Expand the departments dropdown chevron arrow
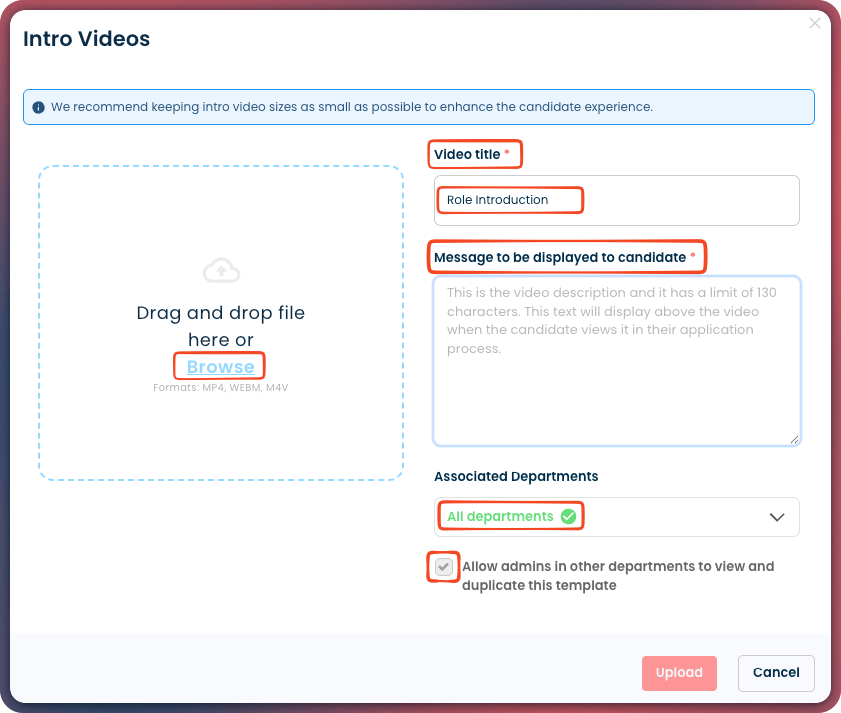Viewport: 841px width, 713px height. click(777, 517)
